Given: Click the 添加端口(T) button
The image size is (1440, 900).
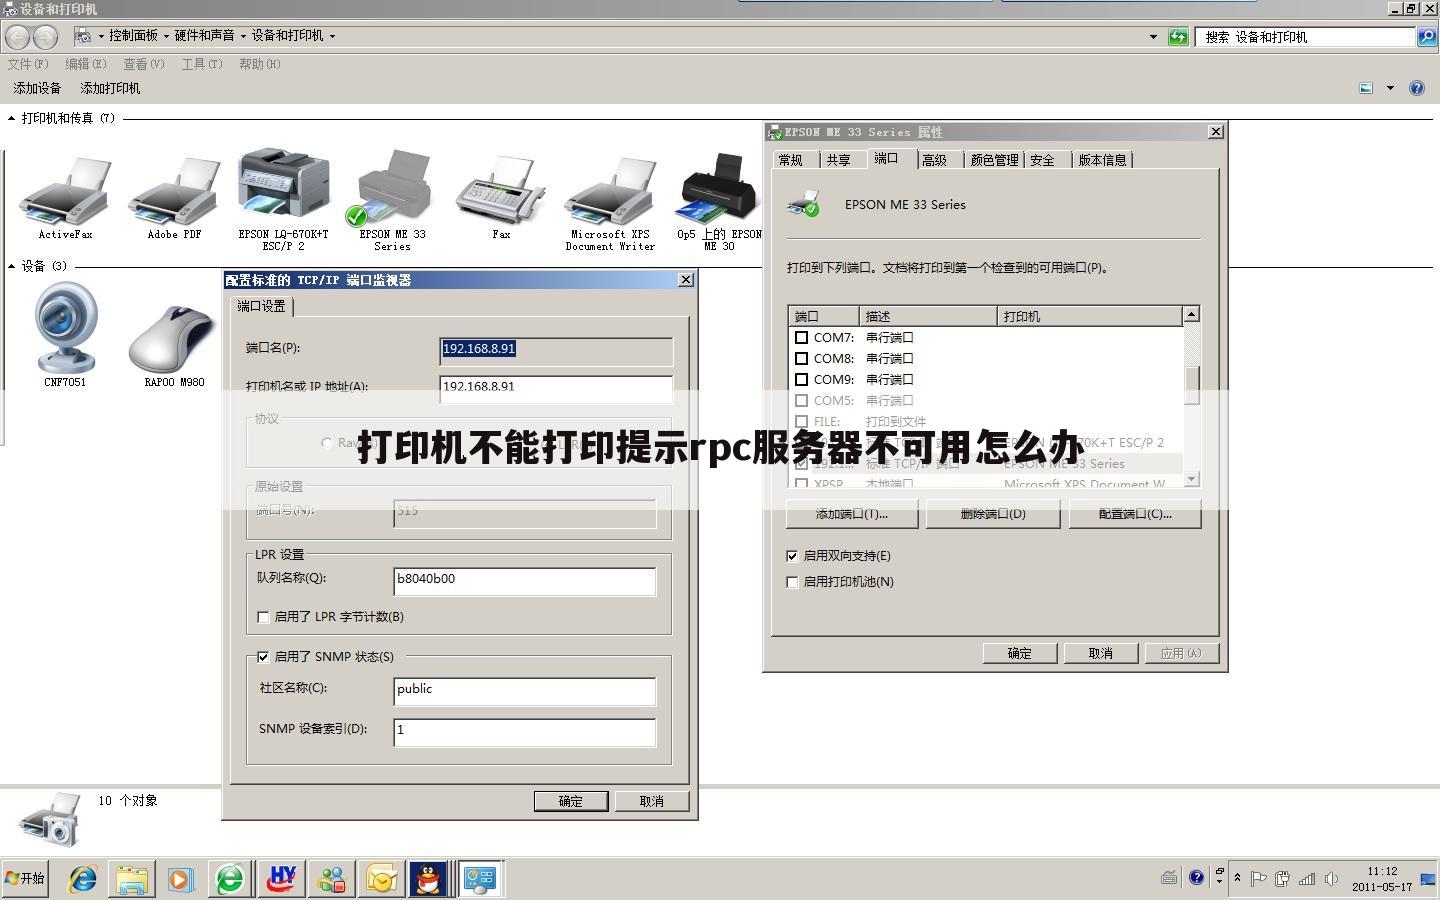Looking at the screenshot, I should tap(851, 513).
